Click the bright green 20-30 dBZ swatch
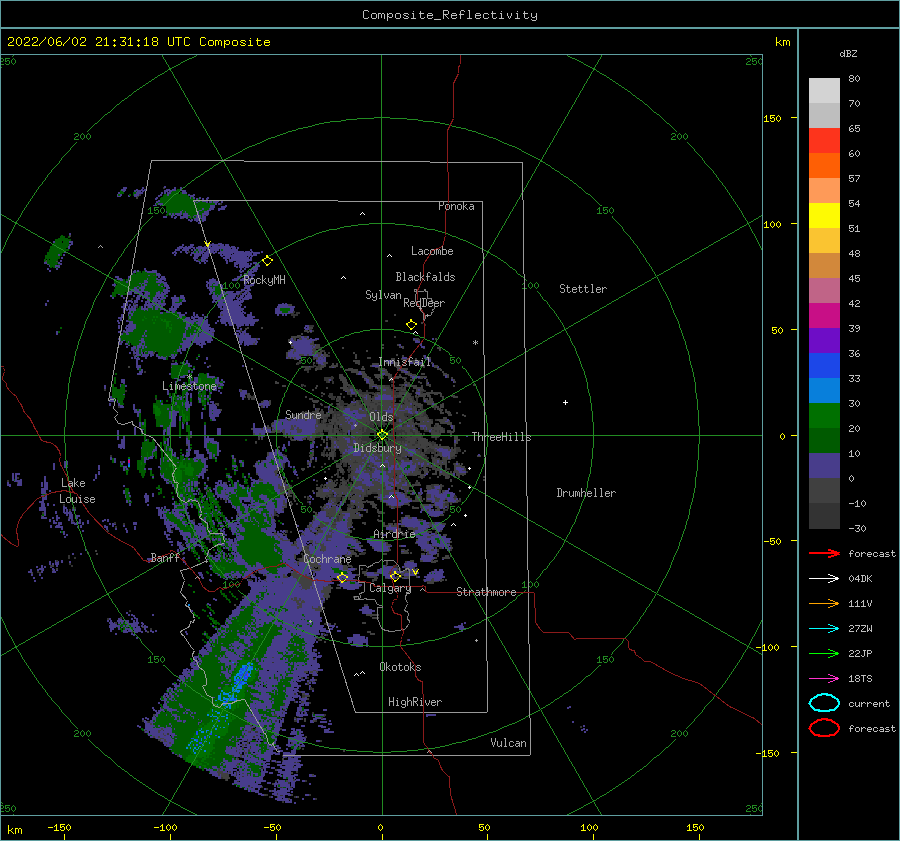The width and height of the screenshot is (900, 841). click(824, 416)
